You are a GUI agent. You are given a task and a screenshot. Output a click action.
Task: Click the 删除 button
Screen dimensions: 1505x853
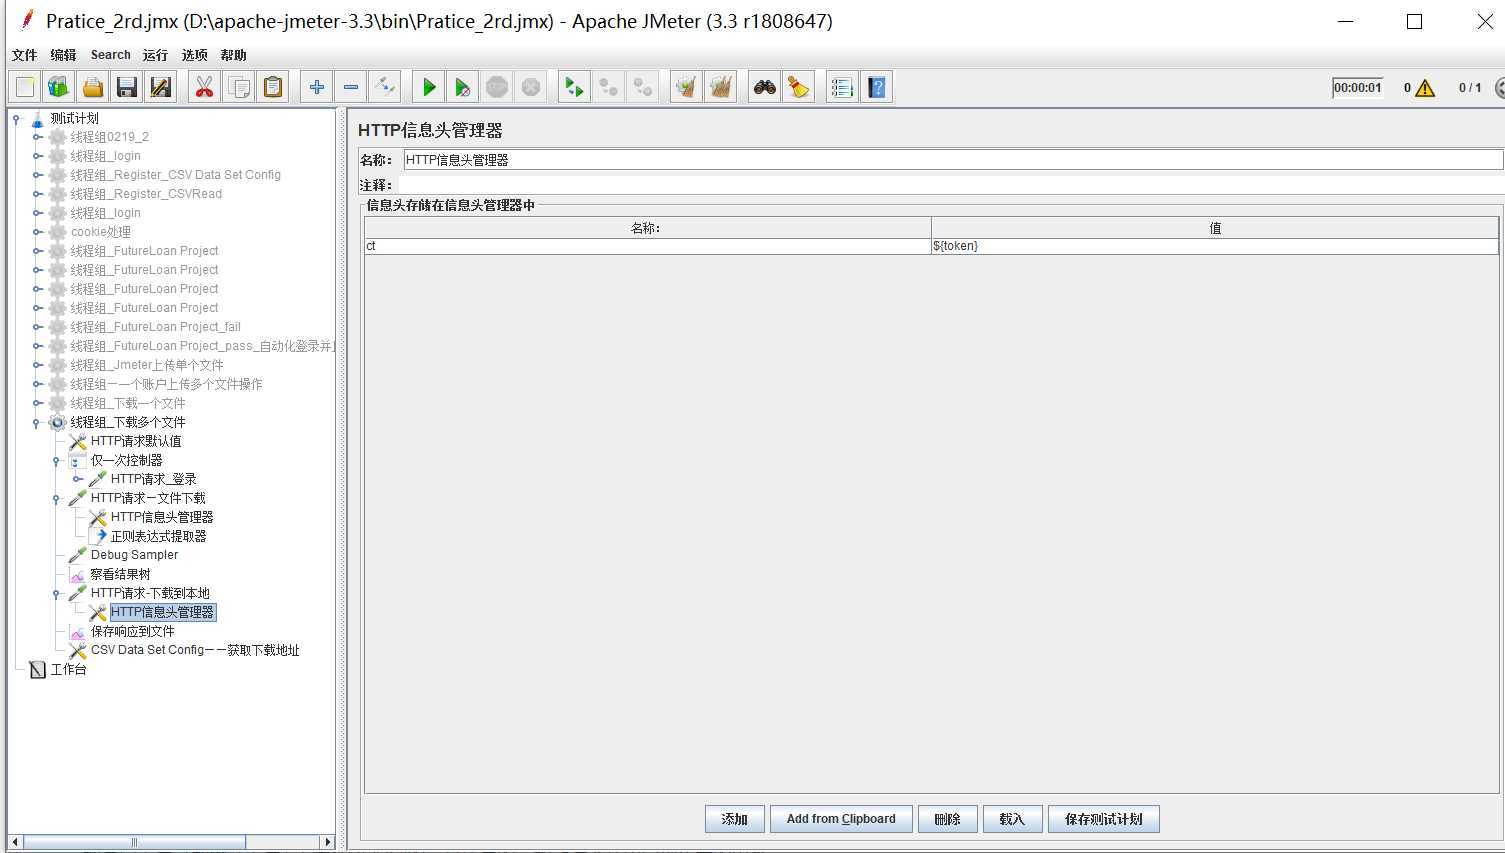click(948, 819)
